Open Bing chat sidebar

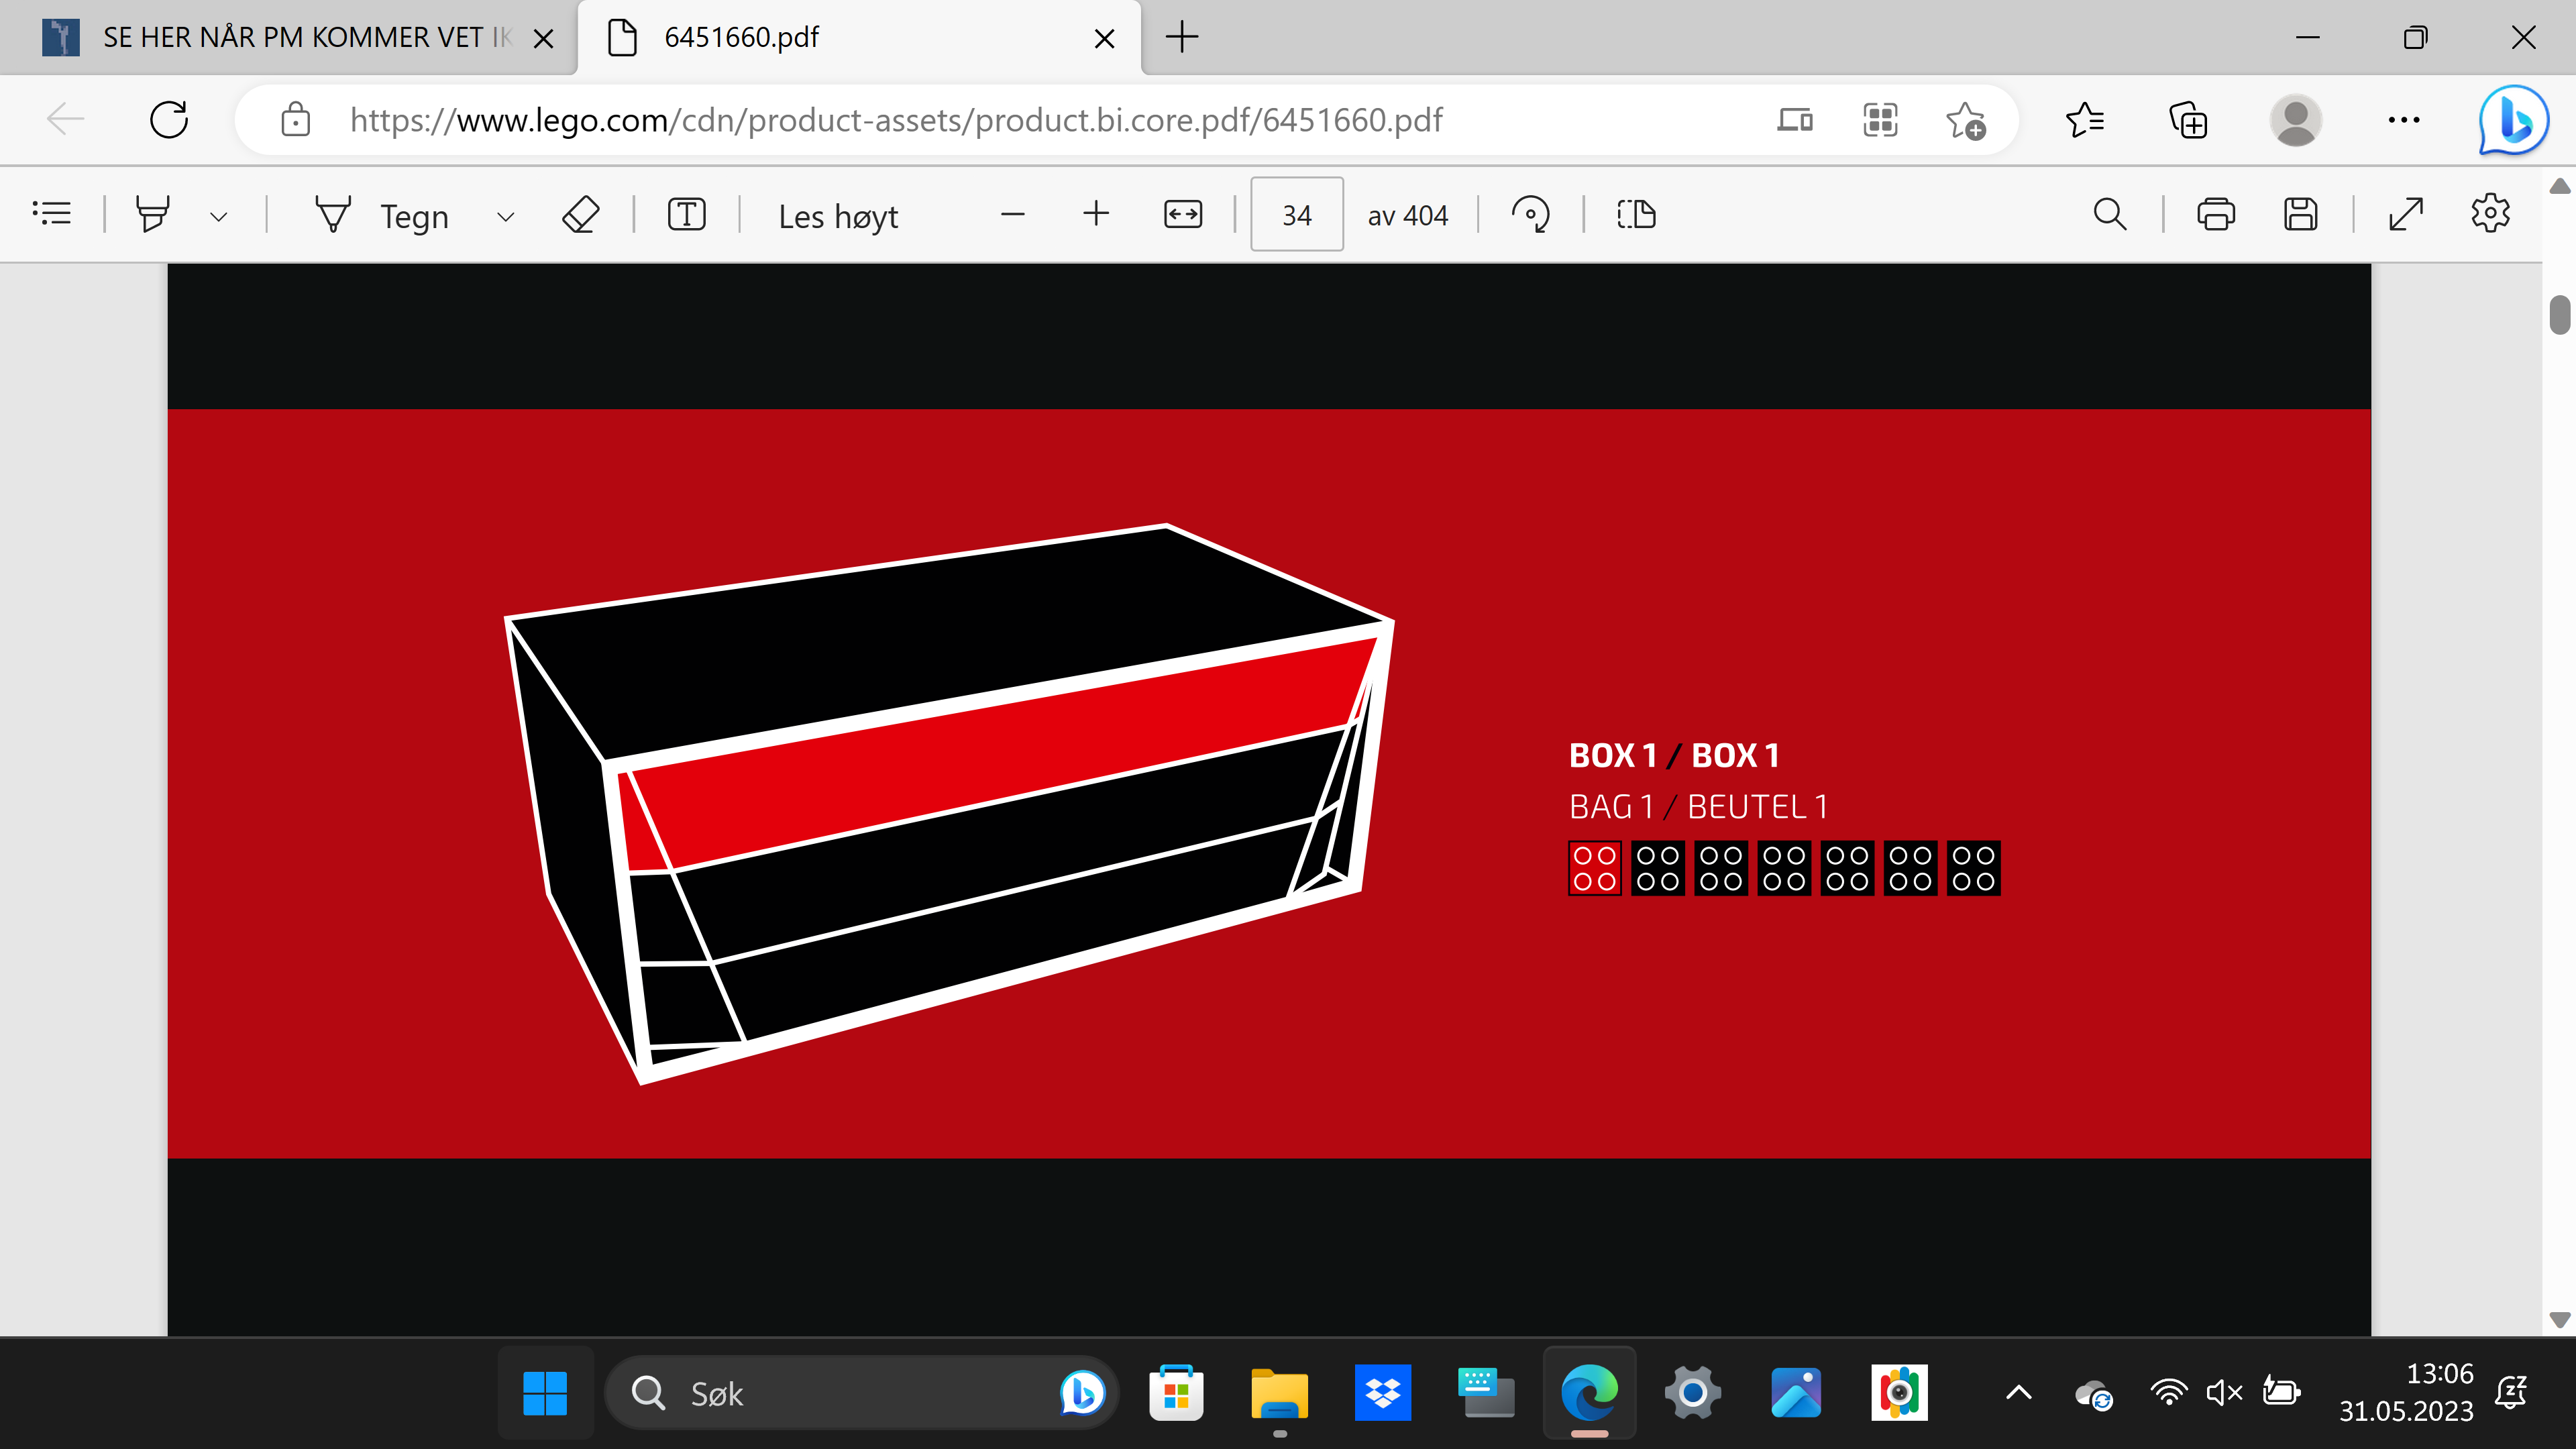(2514, 120)
